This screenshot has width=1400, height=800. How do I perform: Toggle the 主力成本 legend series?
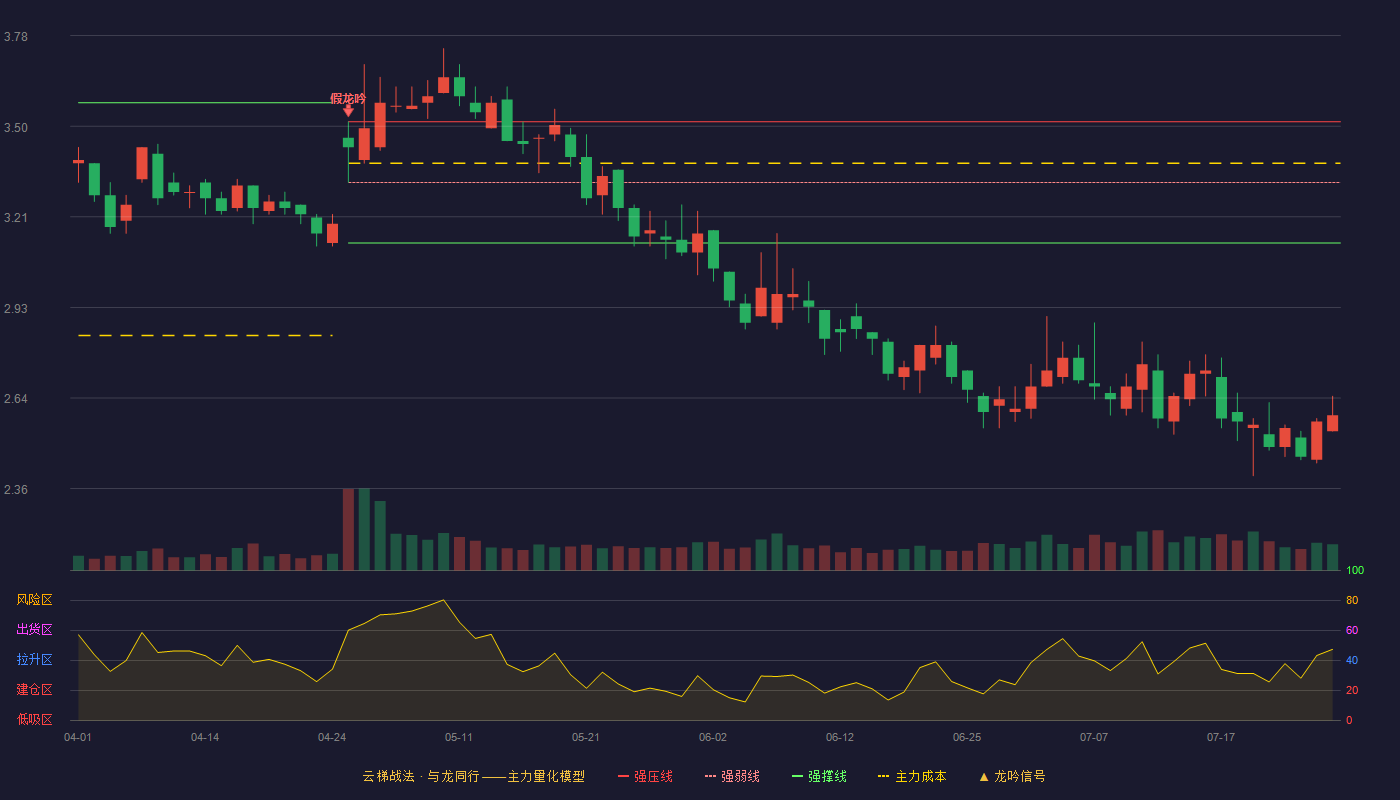pyautogui.click(x=912, y=776)
